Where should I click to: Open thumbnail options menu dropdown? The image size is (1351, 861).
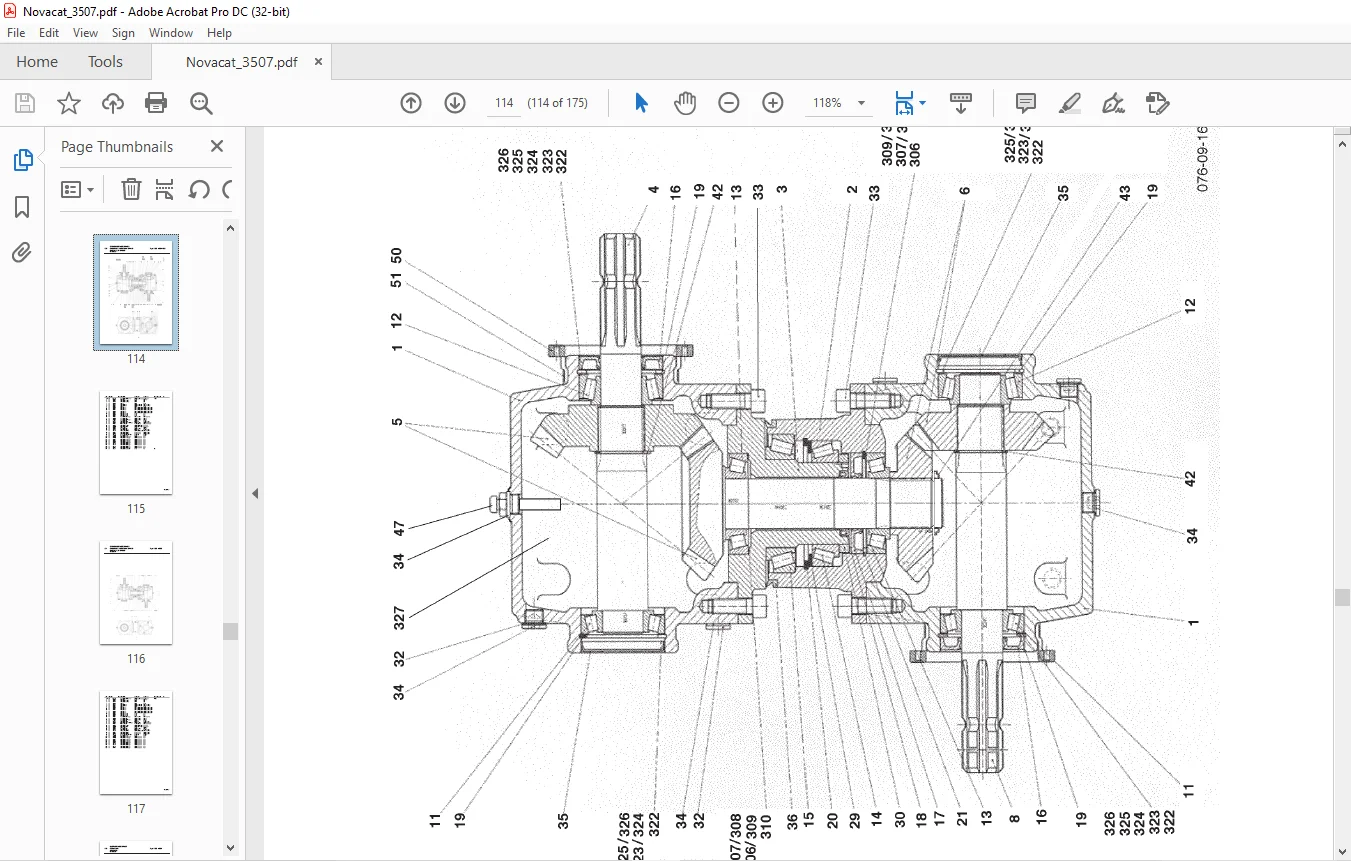click(78, 189)
